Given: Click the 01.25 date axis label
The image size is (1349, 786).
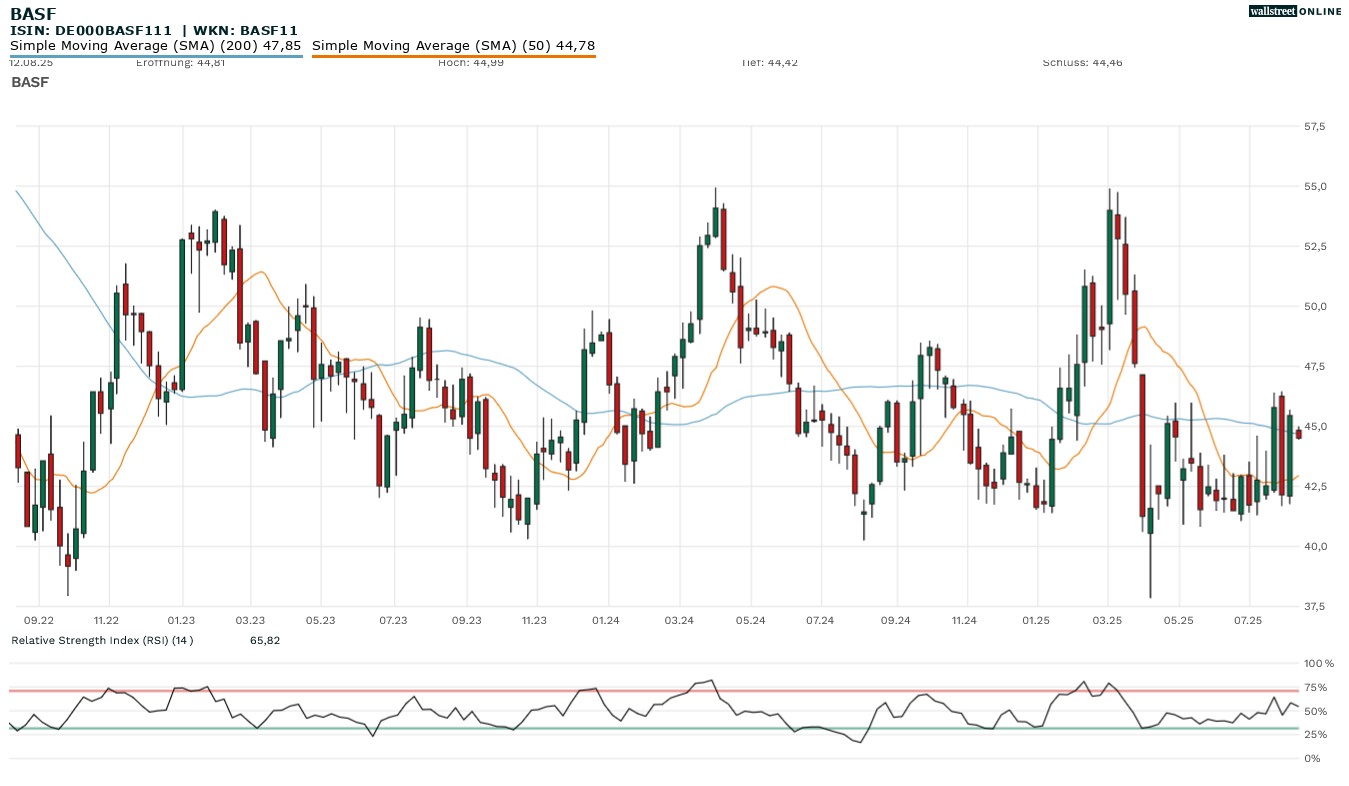Looking at the screenshot, I should (1036, 621).
